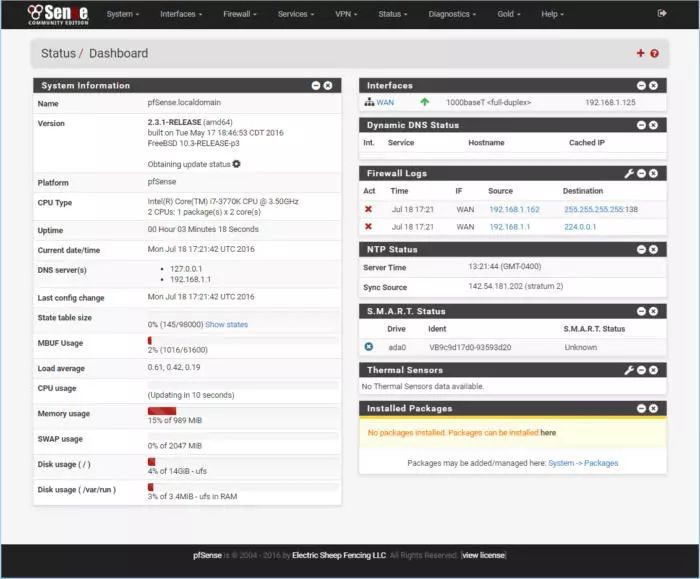The height and width of the screenshot is (579, 700).
Task: Minimize the Installed Packages widget
Action: pos(641,408)
